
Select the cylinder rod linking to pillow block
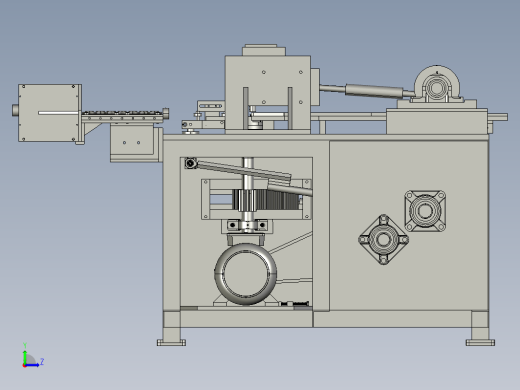[367, 90]
